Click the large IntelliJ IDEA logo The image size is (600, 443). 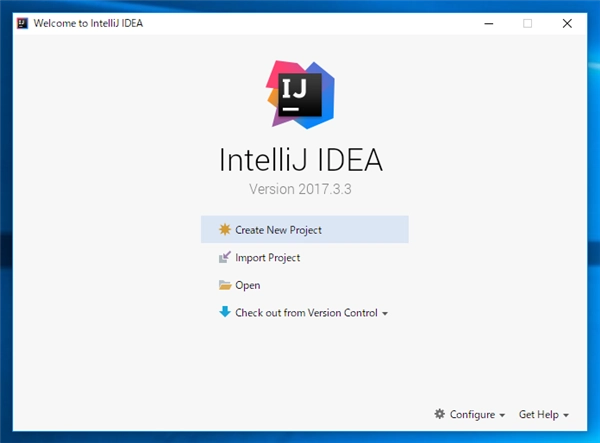click(300, 94)
